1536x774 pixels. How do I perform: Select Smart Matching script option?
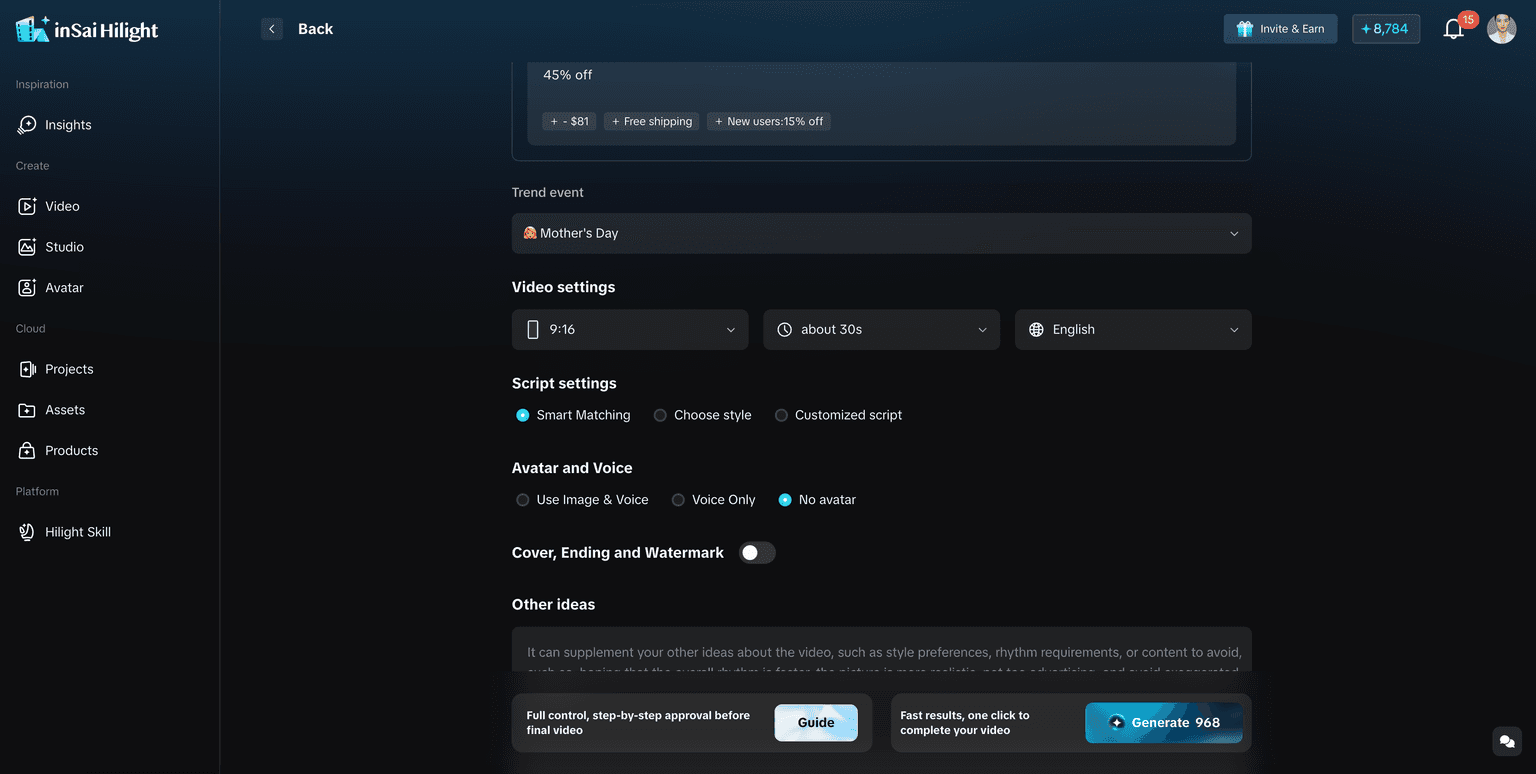click(x=573, y=415)
